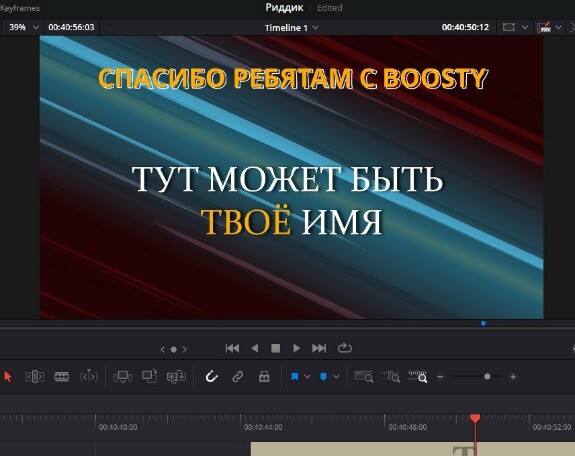Click timeline ruler at 00:40:48:00
575x456 pixels.
coord(407,427)
